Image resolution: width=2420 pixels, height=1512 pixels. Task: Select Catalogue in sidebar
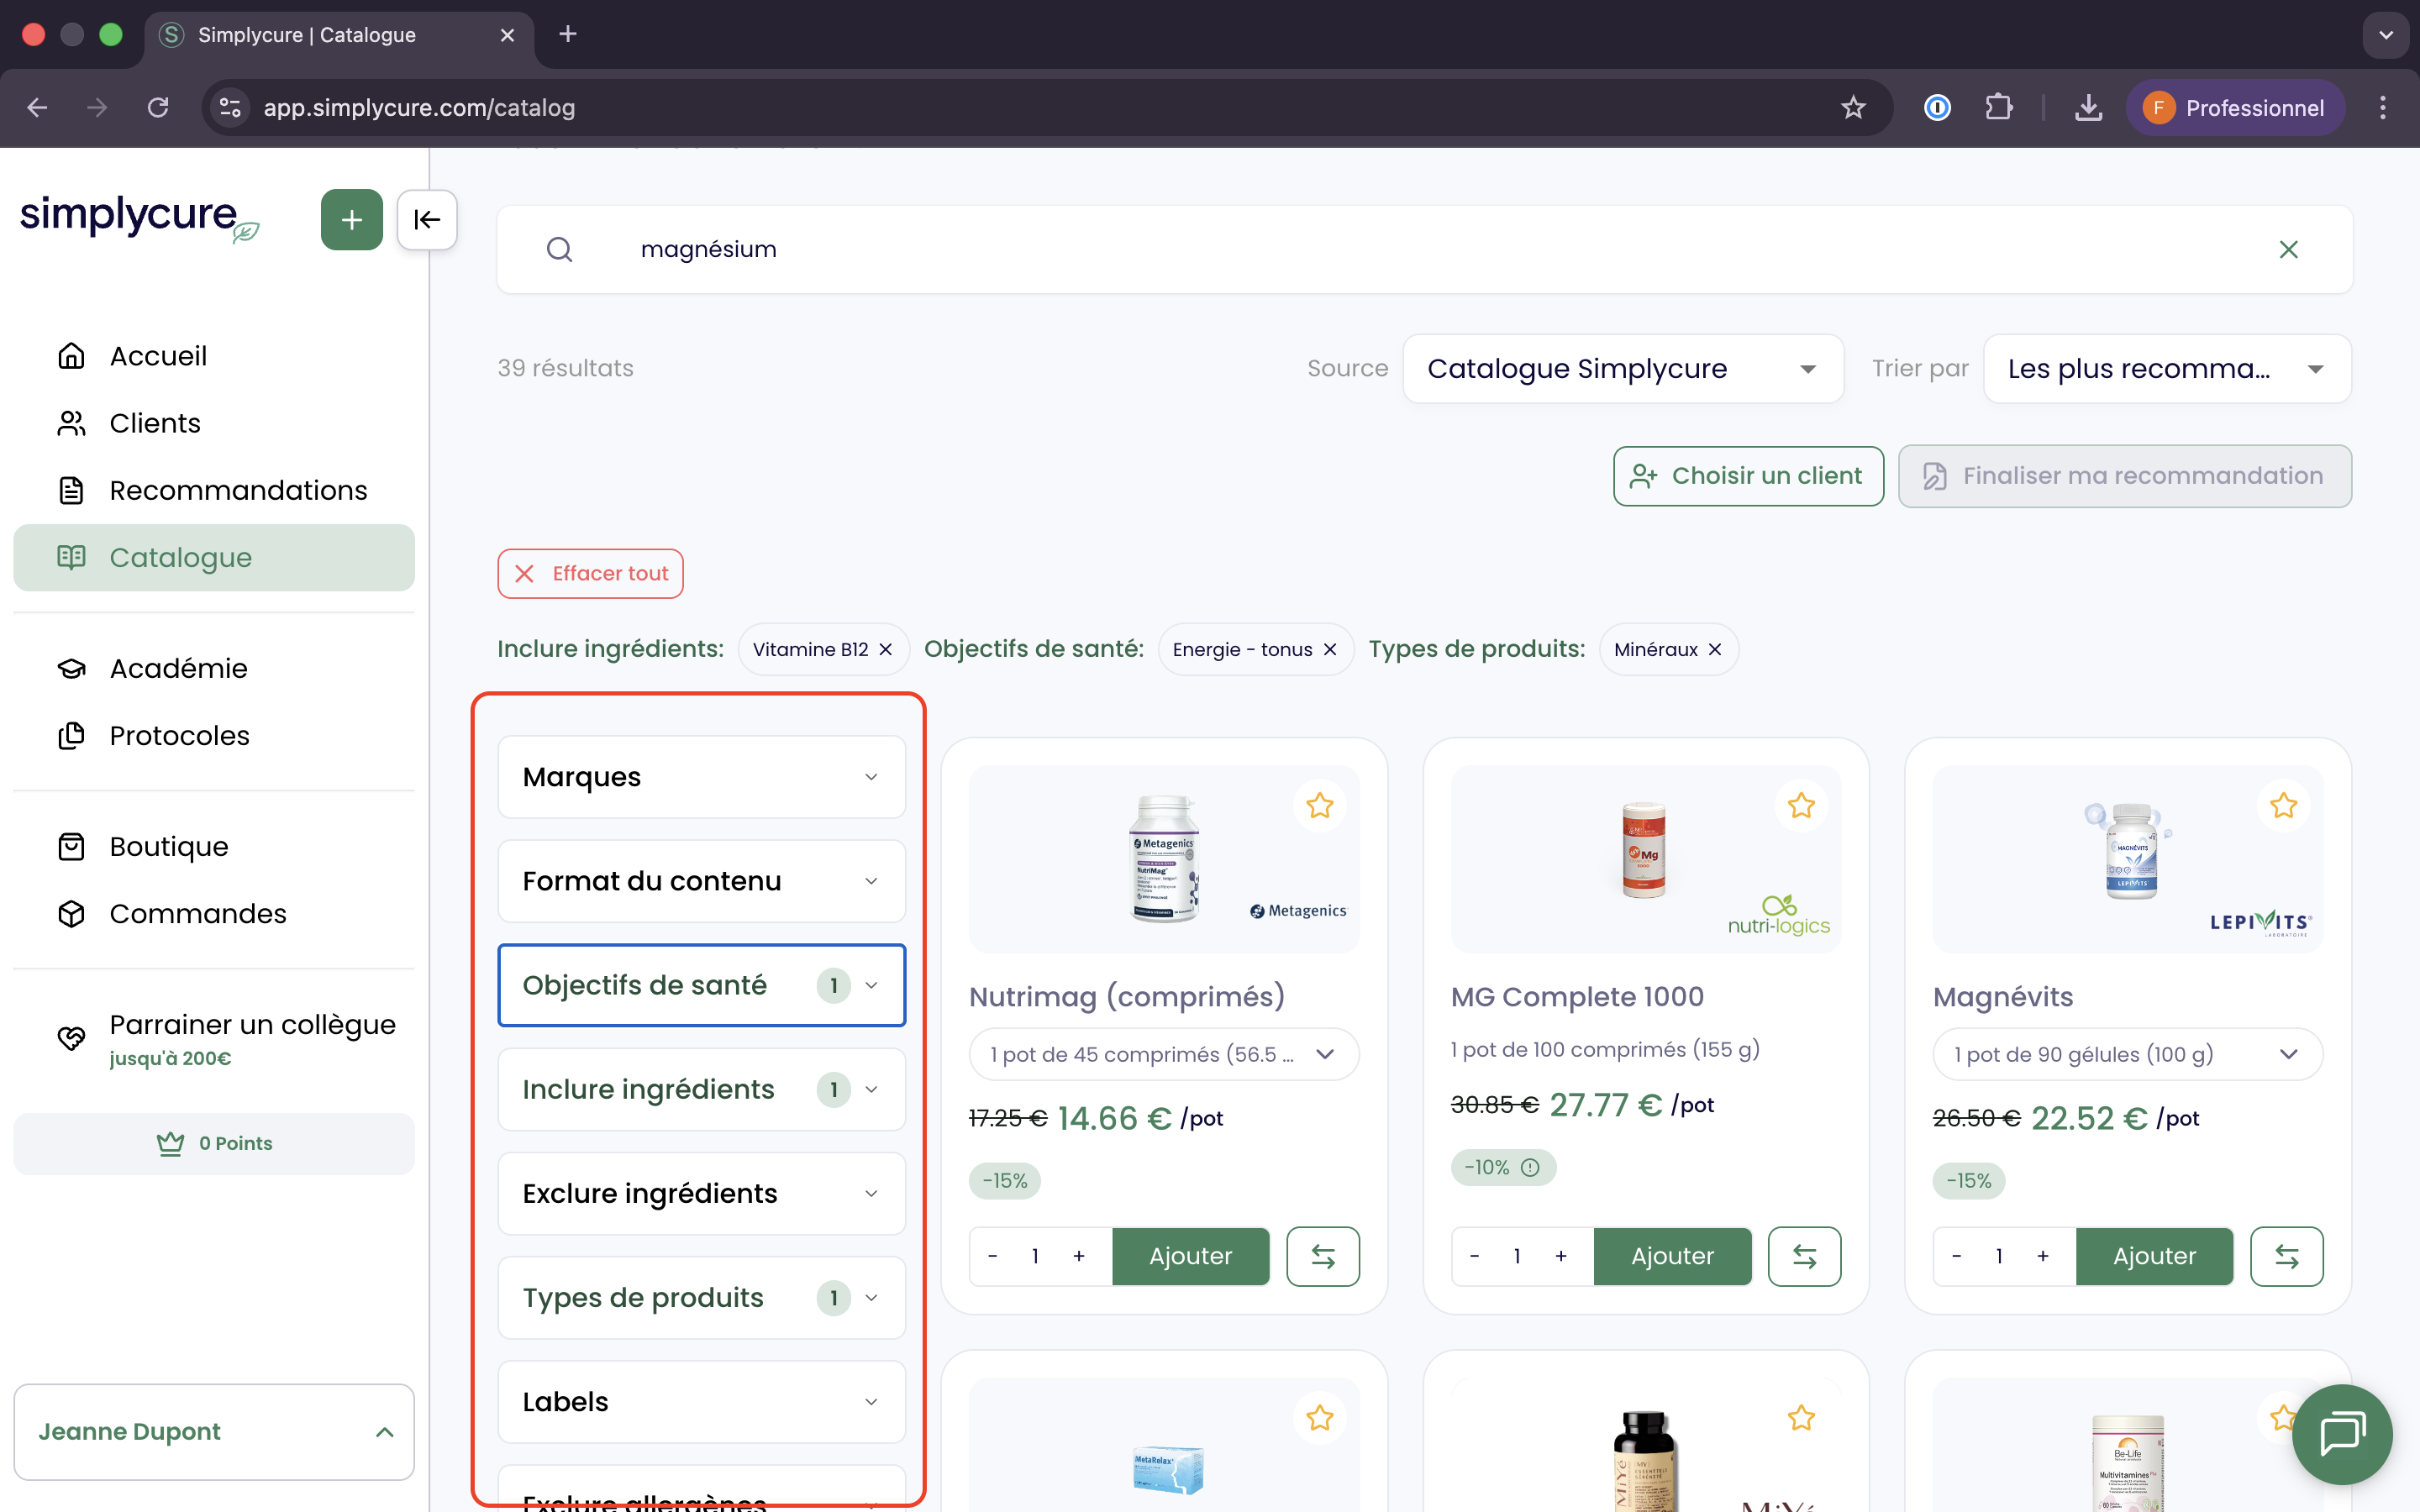[213, 557]
